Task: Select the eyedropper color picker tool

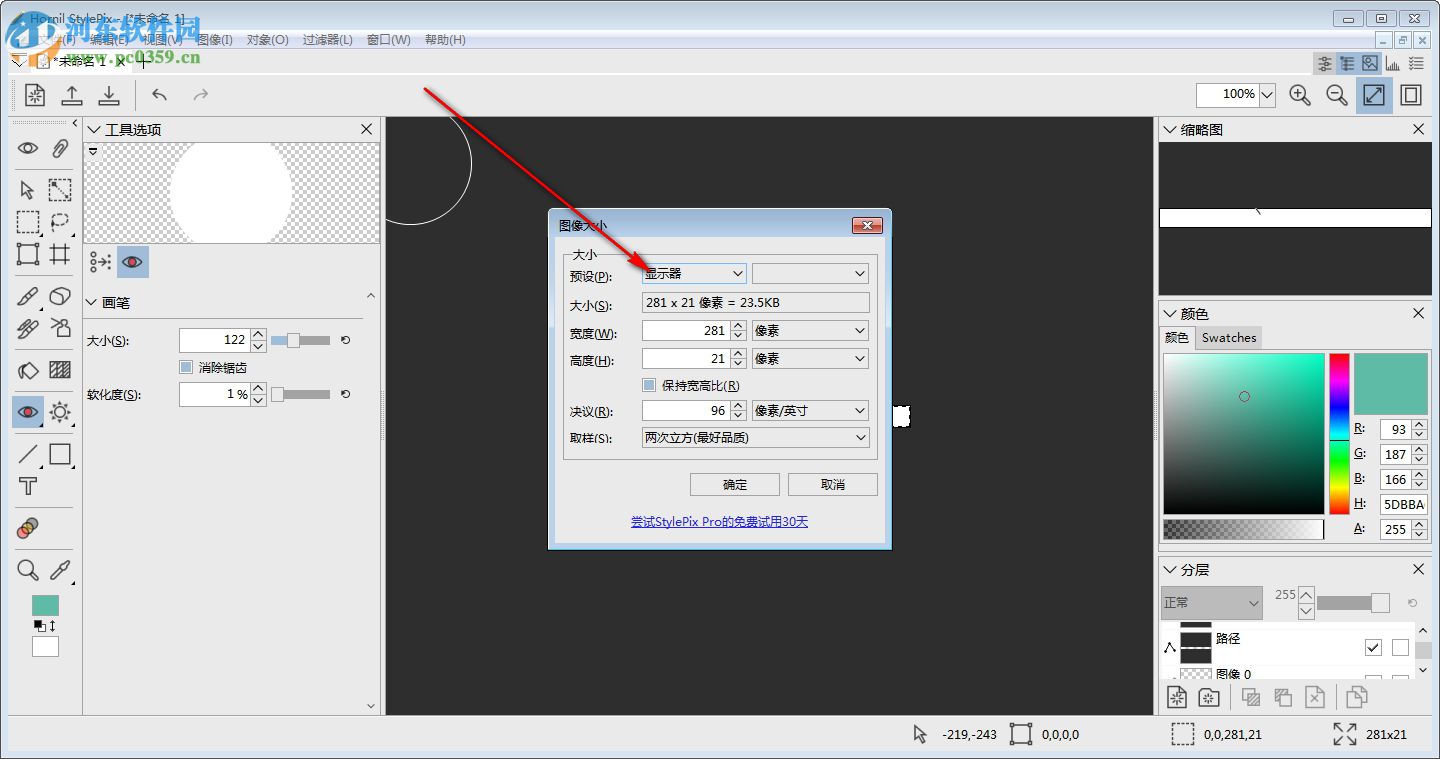Action: 60,570
